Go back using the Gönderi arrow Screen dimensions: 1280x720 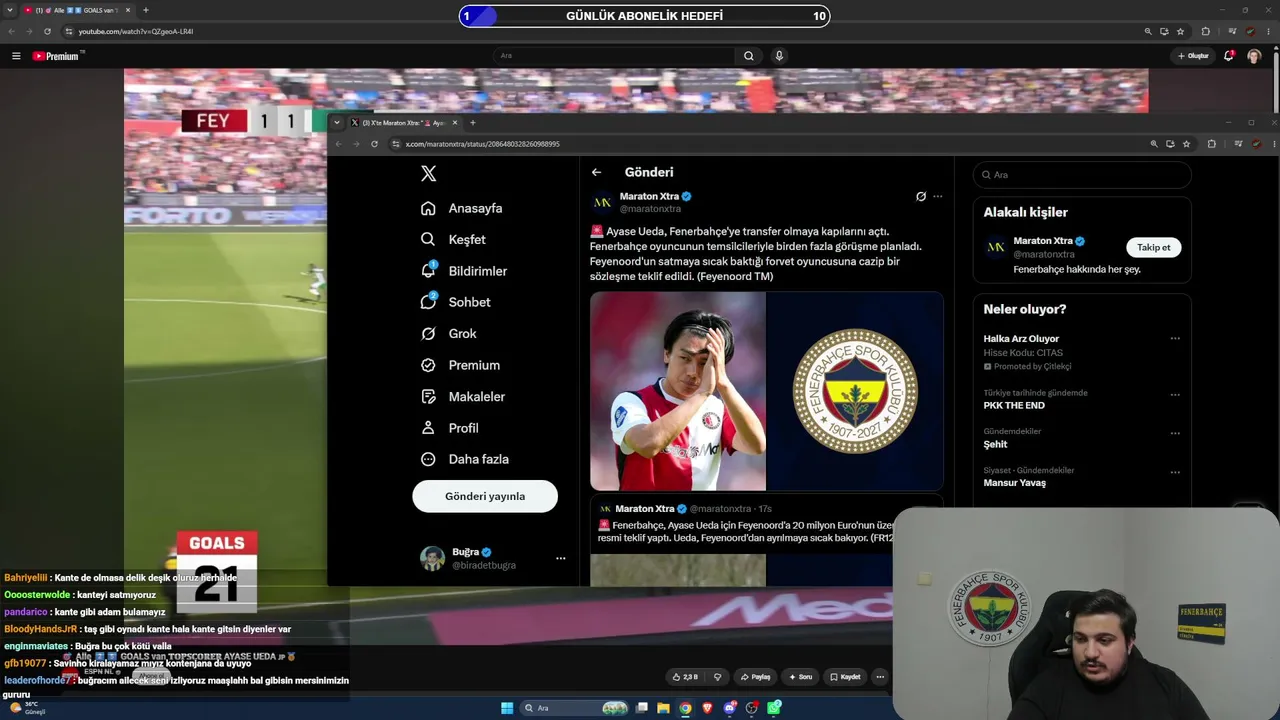pos(596,172)
